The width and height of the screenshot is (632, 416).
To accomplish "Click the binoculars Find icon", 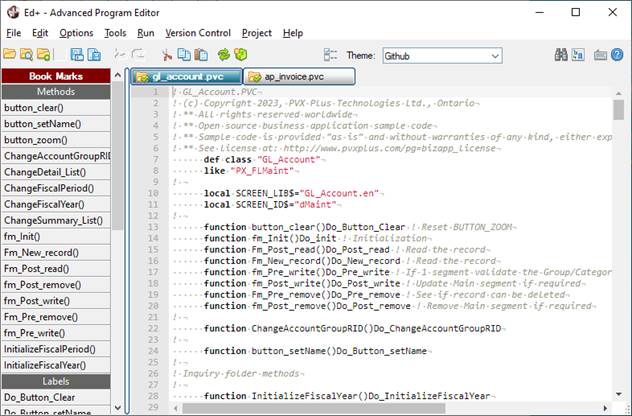I will [562, 55].
